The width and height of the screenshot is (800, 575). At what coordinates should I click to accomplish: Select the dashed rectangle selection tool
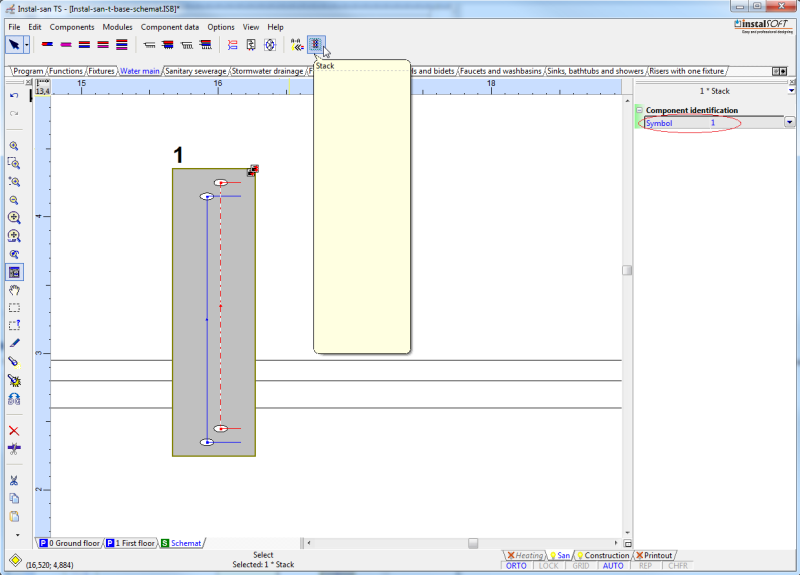coord(14,308)
